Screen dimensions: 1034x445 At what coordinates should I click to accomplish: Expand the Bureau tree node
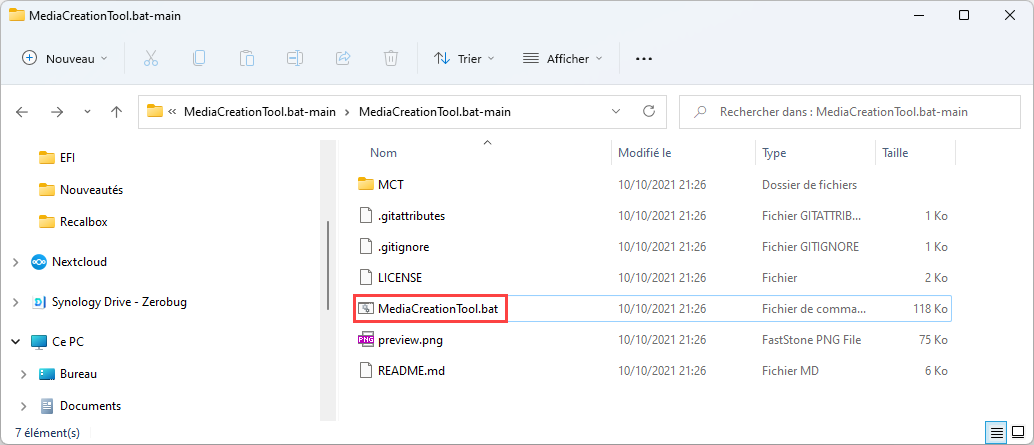24,374
